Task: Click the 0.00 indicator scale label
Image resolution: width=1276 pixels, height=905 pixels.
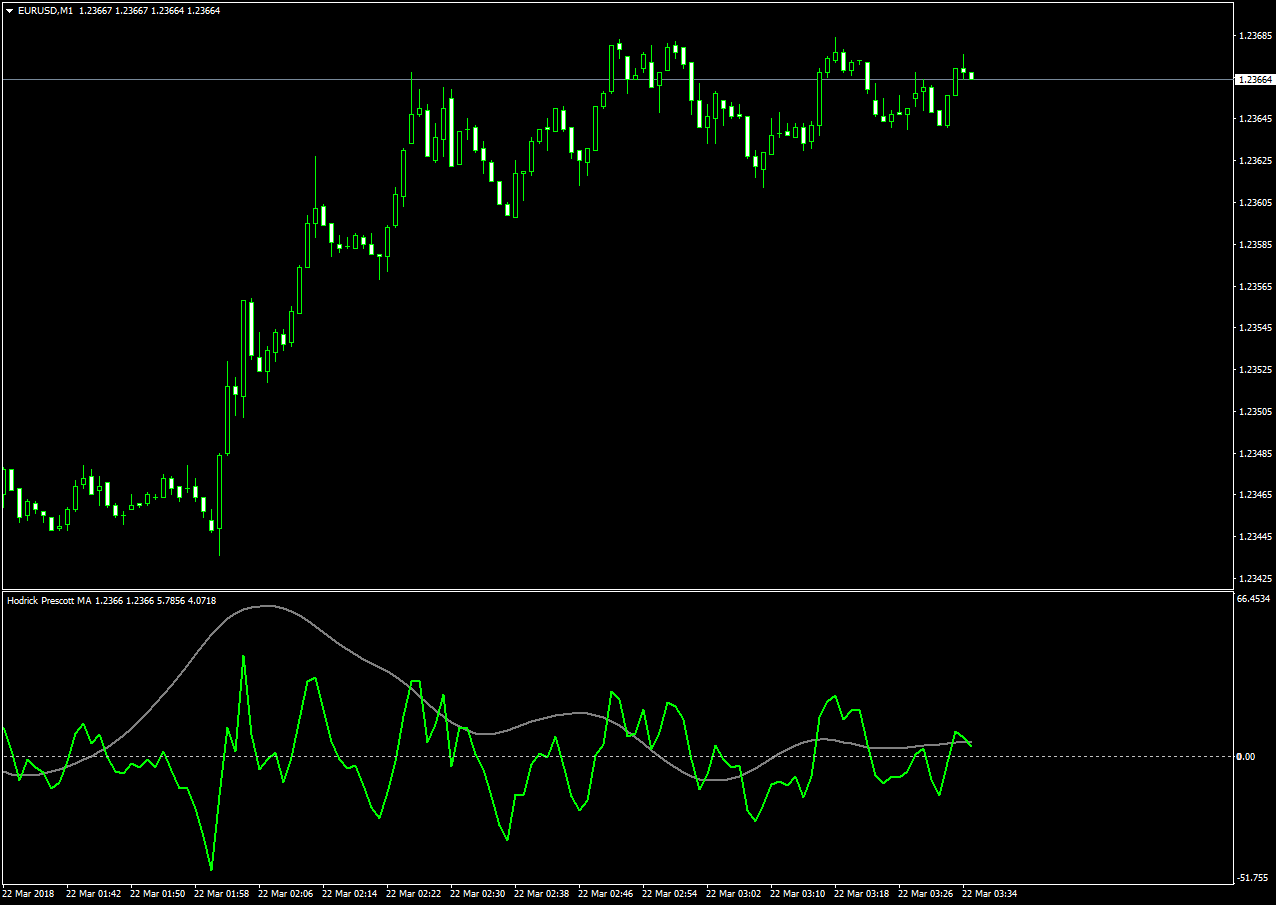Action: point(1246,756)
